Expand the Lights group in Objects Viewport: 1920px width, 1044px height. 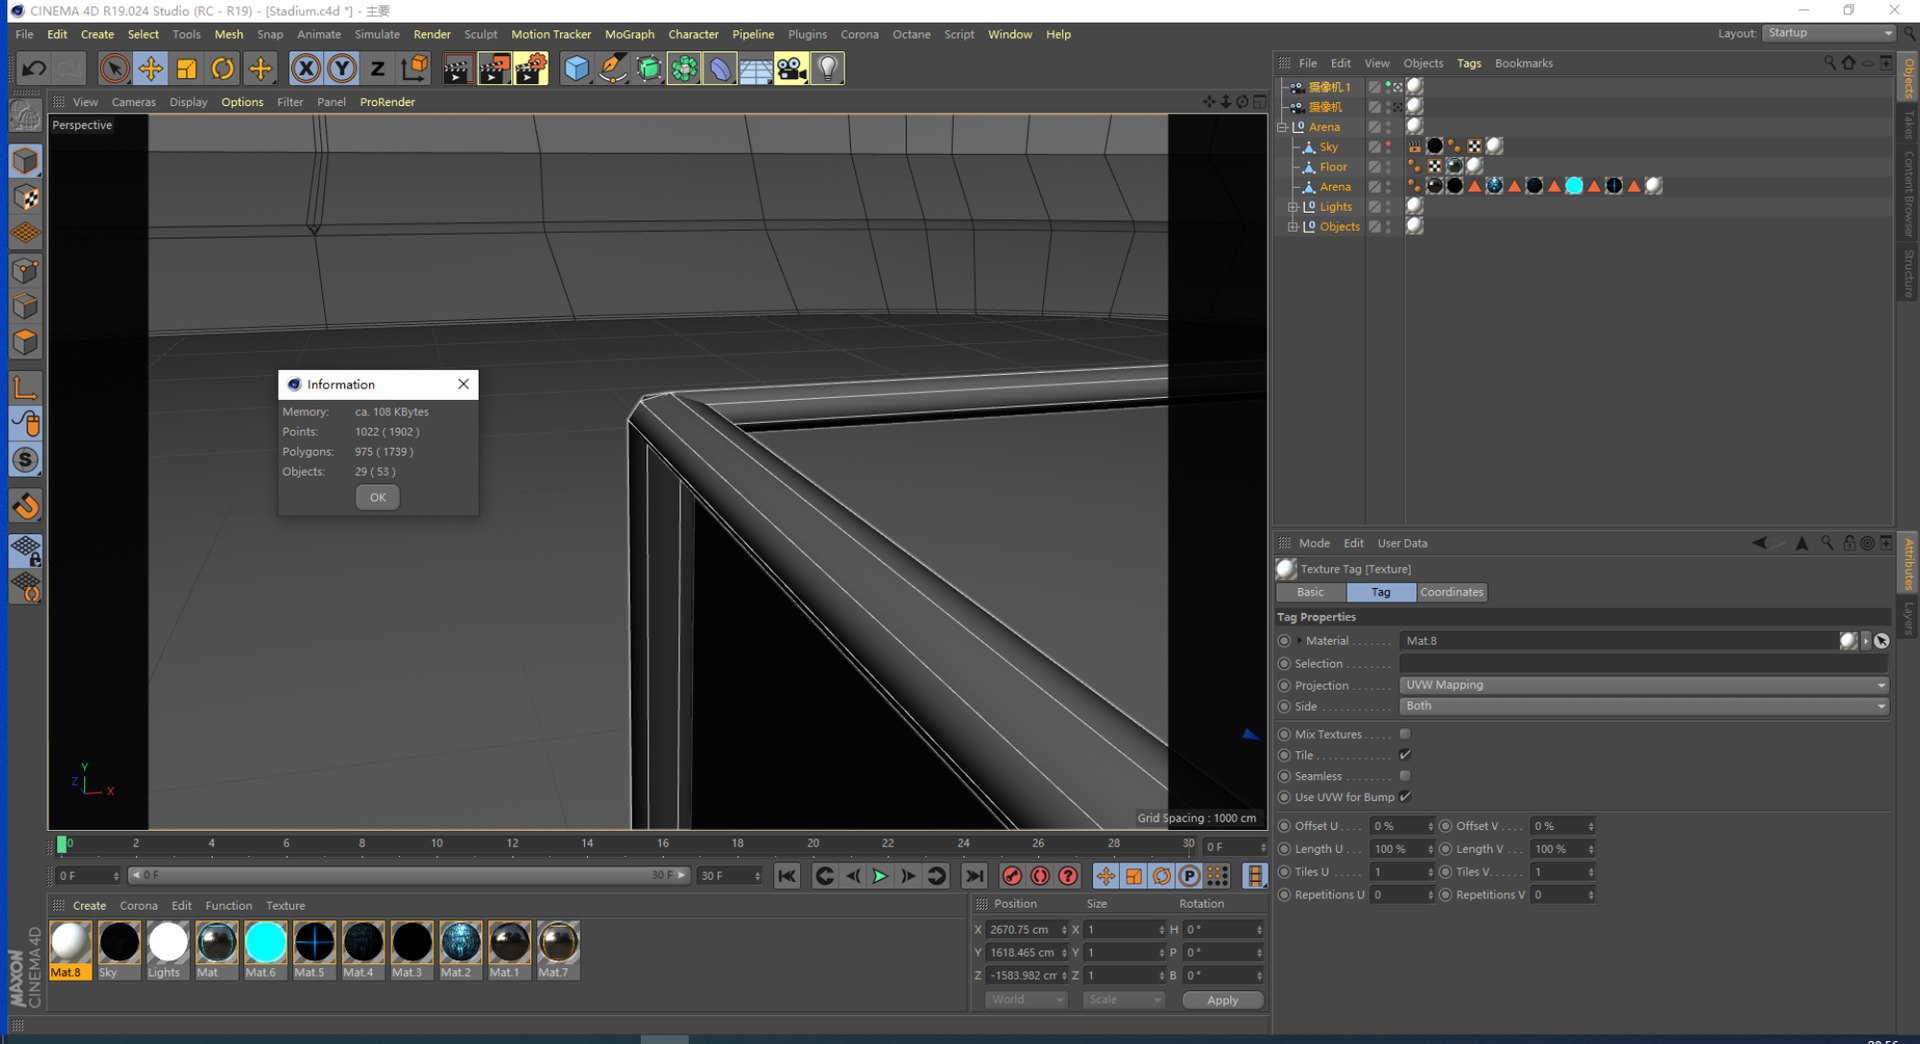point(1292,207)
